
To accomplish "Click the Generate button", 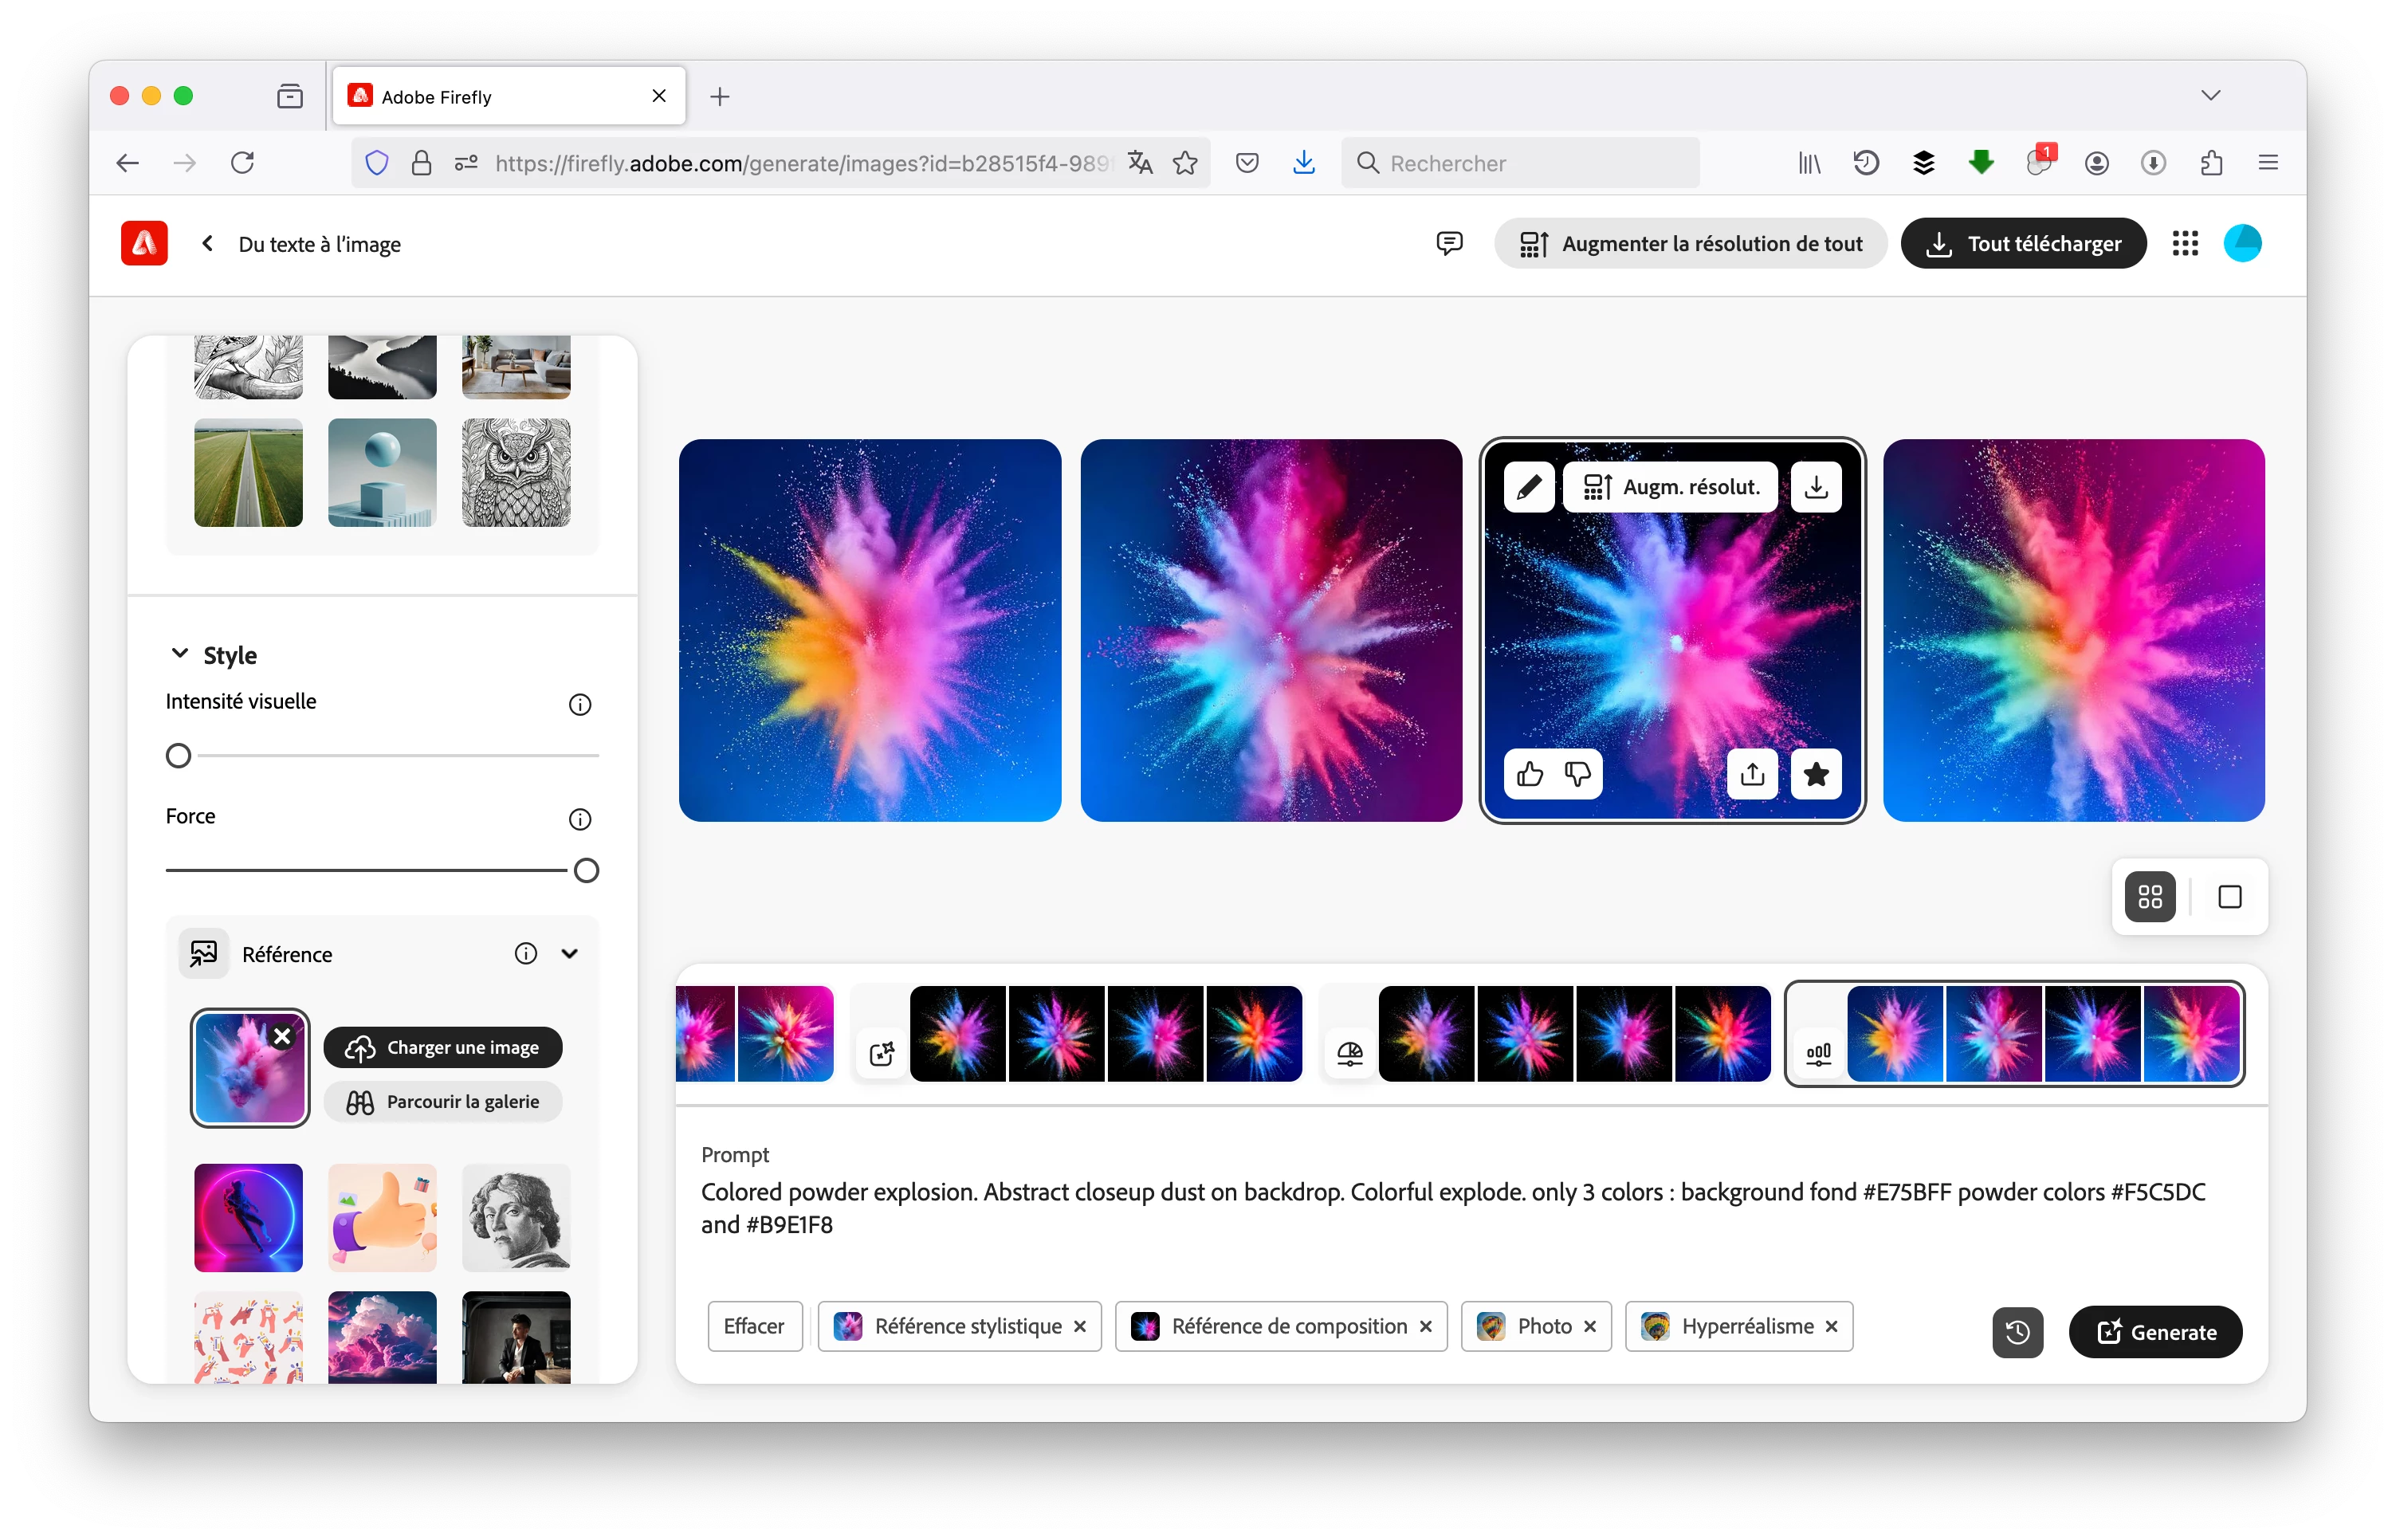I will 2155,1332.
